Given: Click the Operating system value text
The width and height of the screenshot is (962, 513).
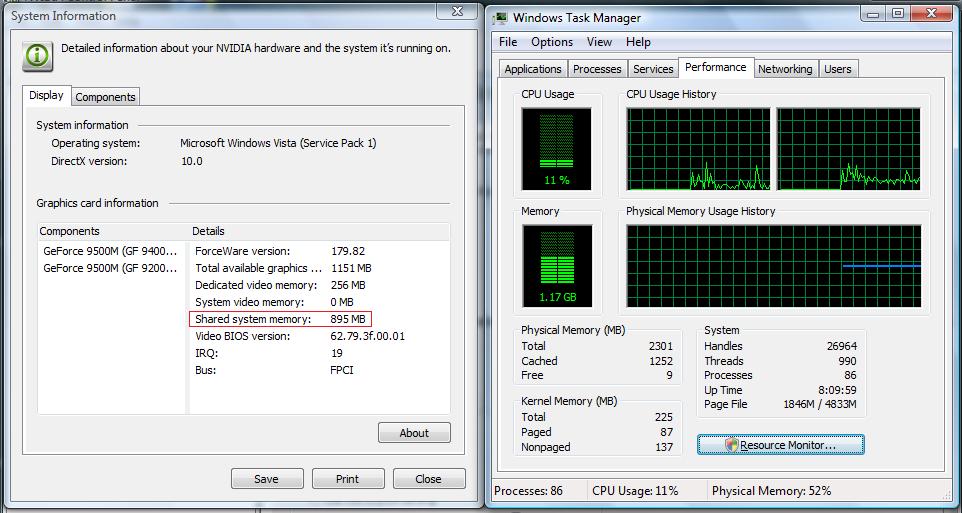Looking at the screenshot, I should (x=278, y=143).
